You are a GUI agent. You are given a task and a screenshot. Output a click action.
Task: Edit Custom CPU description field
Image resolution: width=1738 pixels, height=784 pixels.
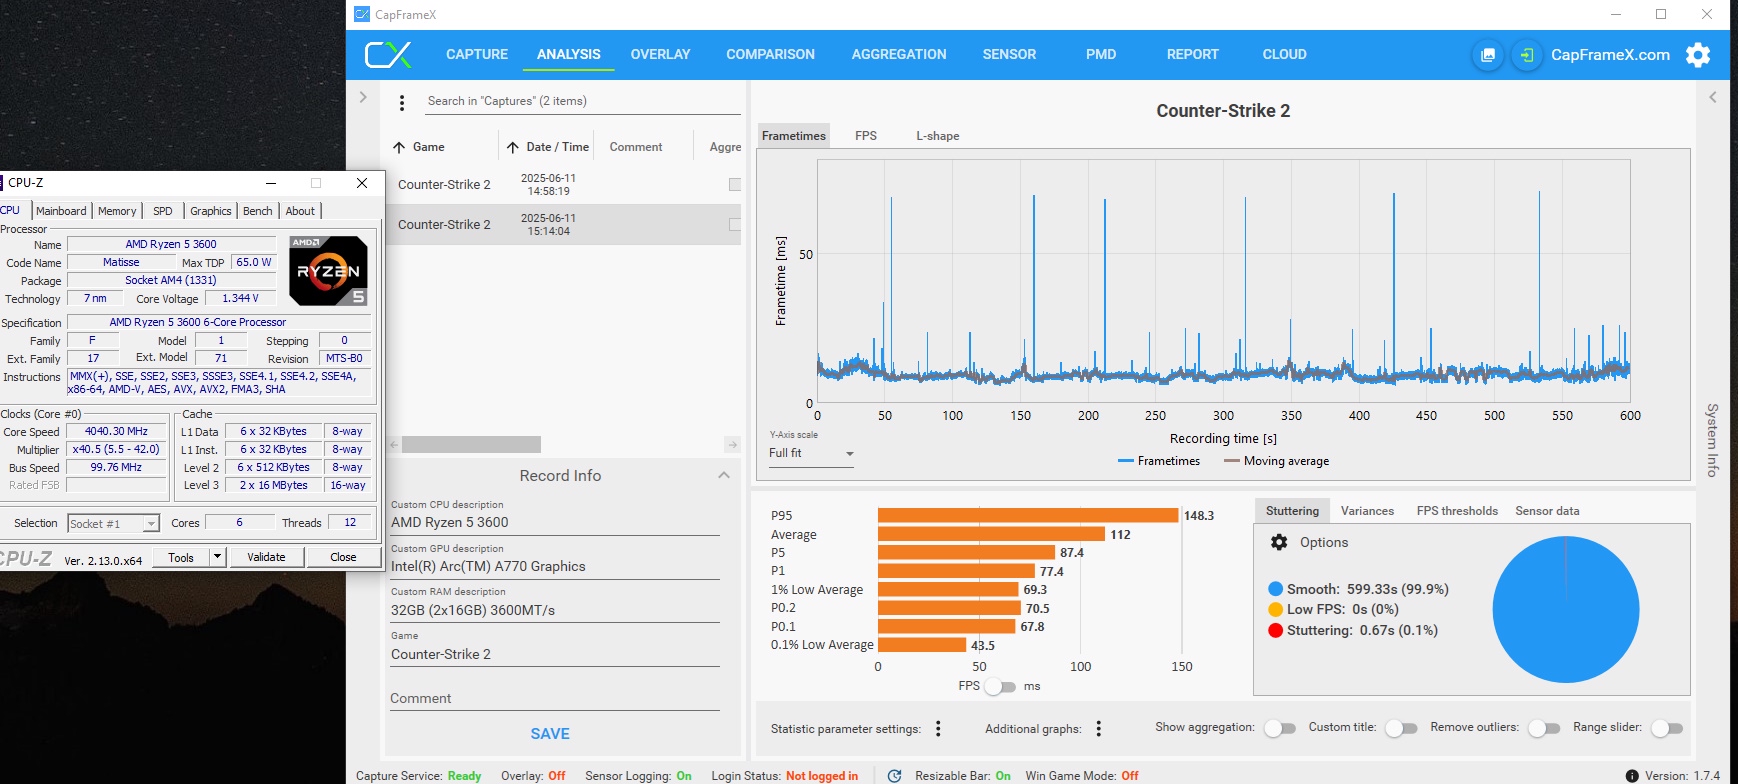pyautogui.click(x=555, y=522)
